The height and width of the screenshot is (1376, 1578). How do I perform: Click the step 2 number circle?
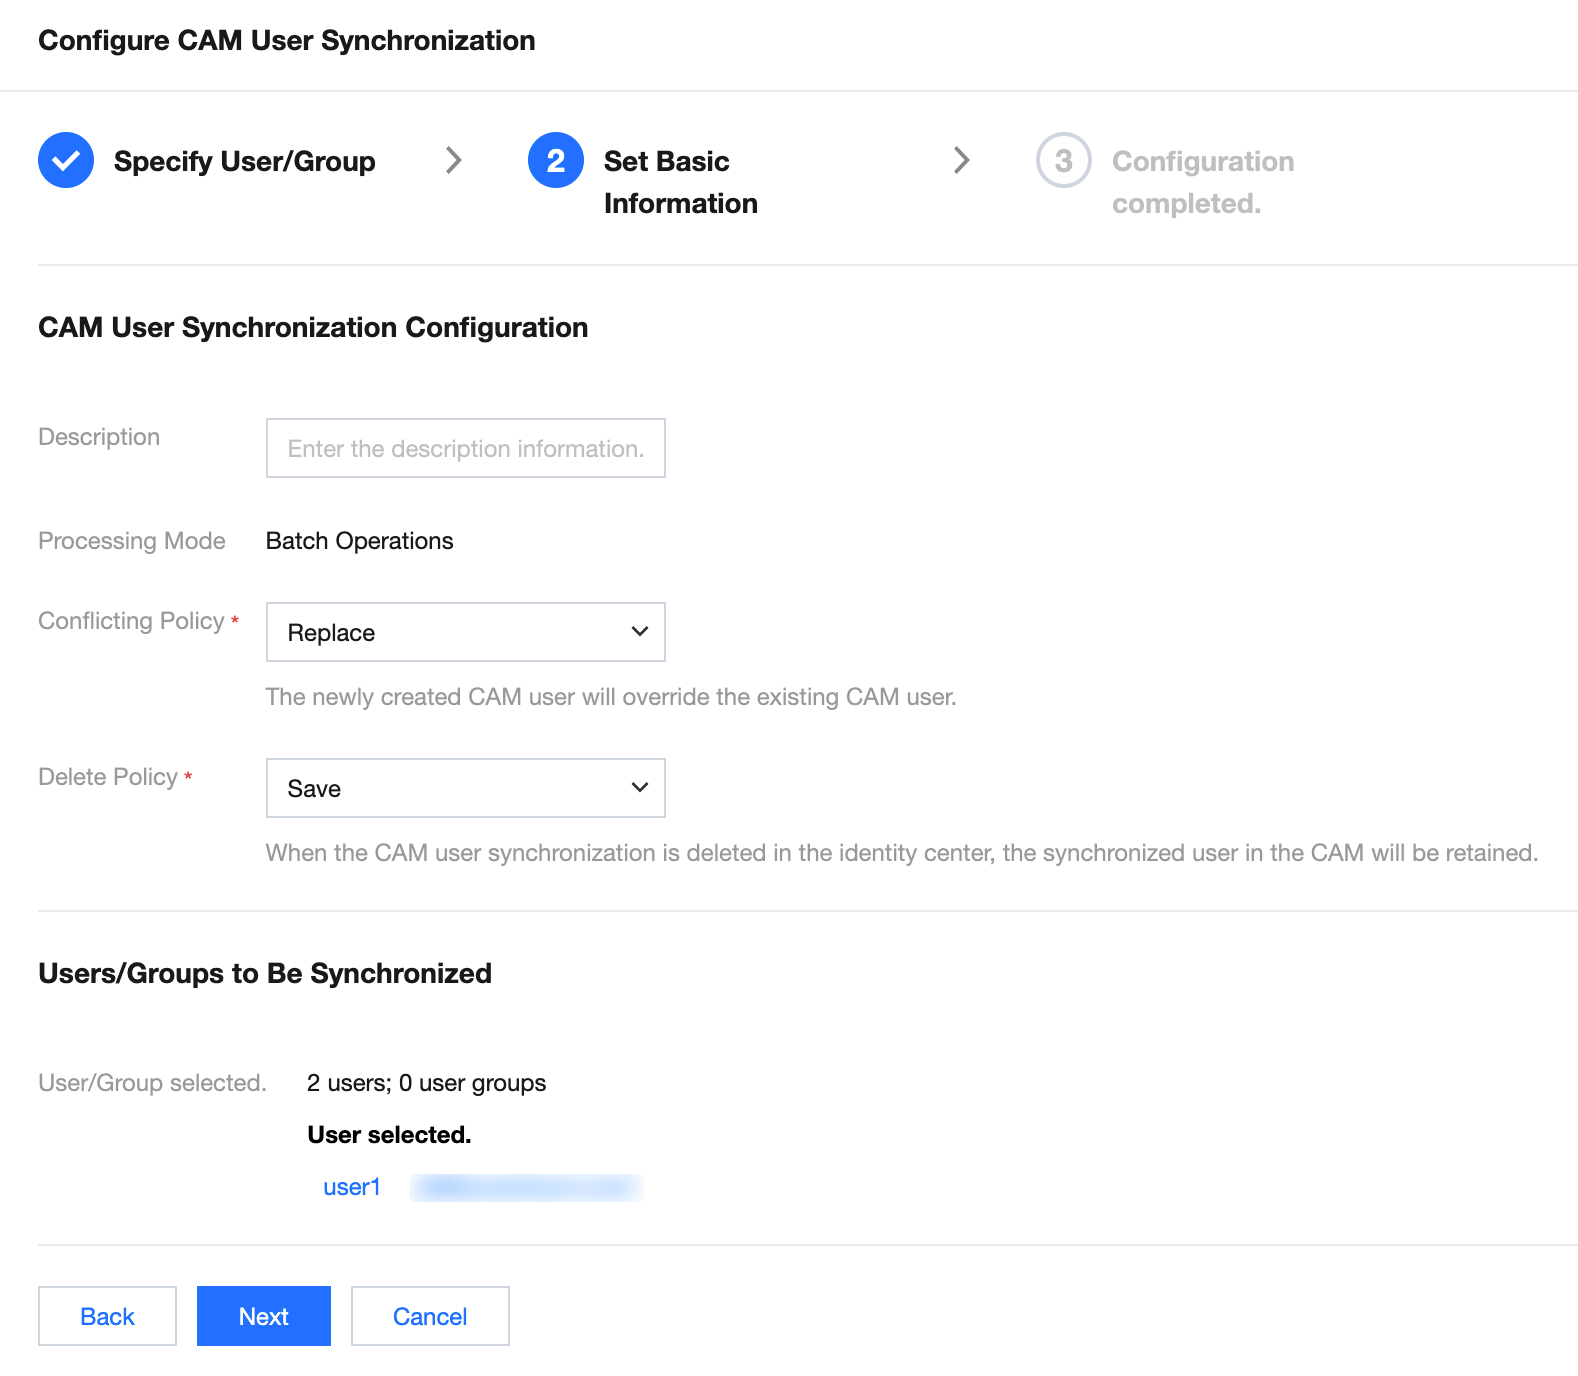click(556, 160)
